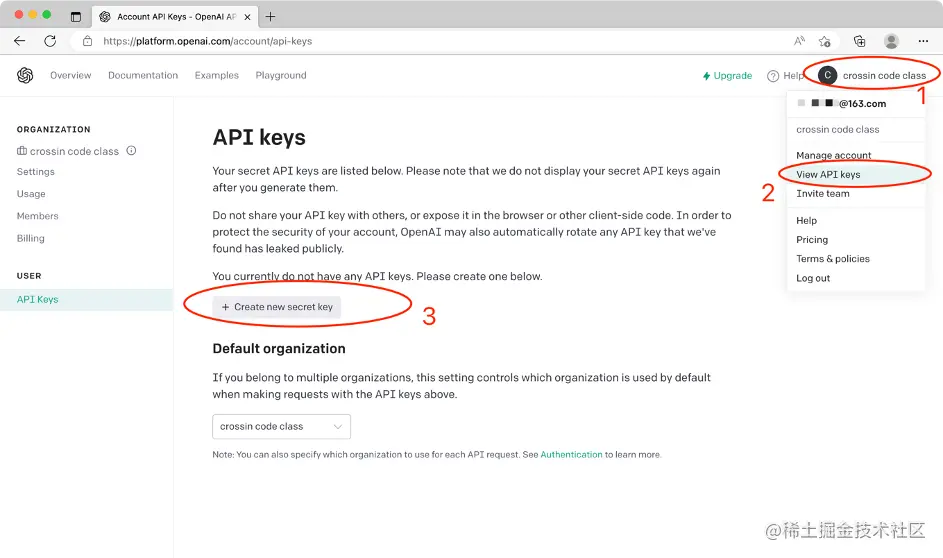Viewport: 943px width, 558px height.
Task: Open the crossin code class account menu
Action: coord(874,75)
